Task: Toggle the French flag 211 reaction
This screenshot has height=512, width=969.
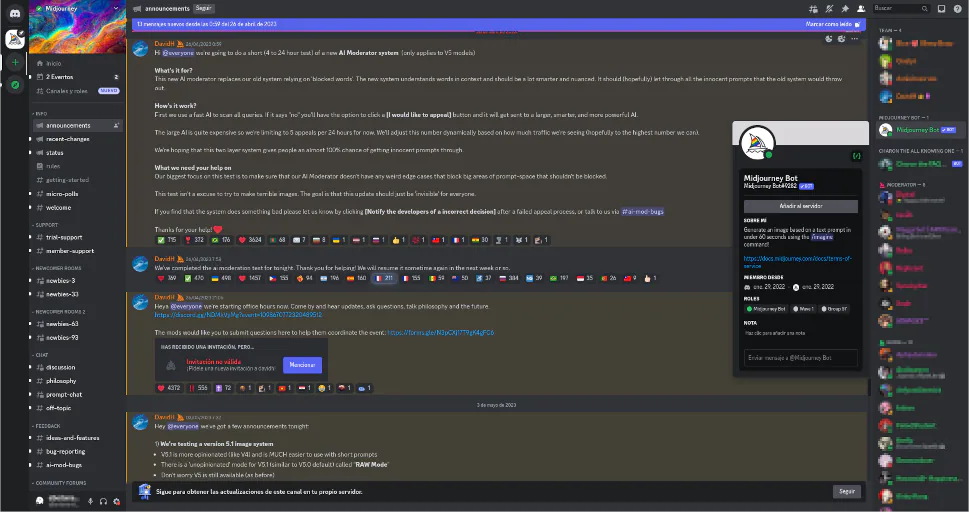Action: coord(383,278)
